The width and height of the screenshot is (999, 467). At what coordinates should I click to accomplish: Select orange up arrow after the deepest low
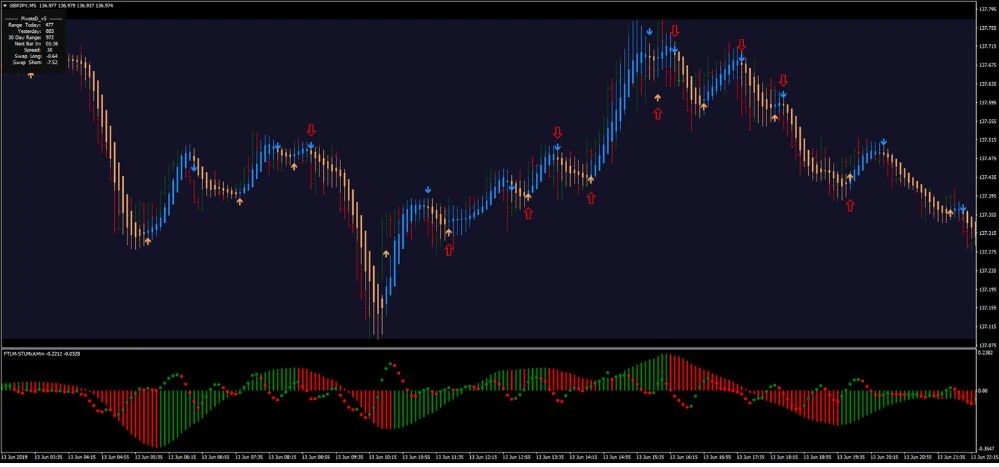[385, 254]
